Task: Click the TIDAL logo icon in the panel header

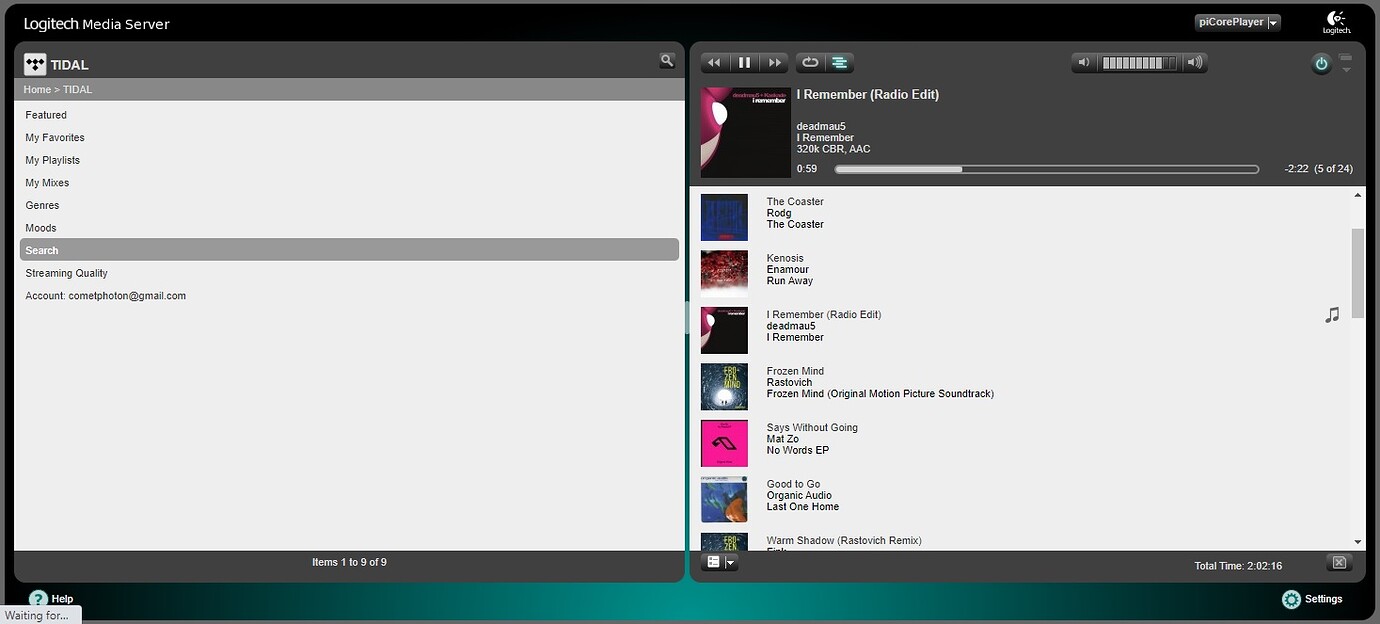Action: point(35,64)
